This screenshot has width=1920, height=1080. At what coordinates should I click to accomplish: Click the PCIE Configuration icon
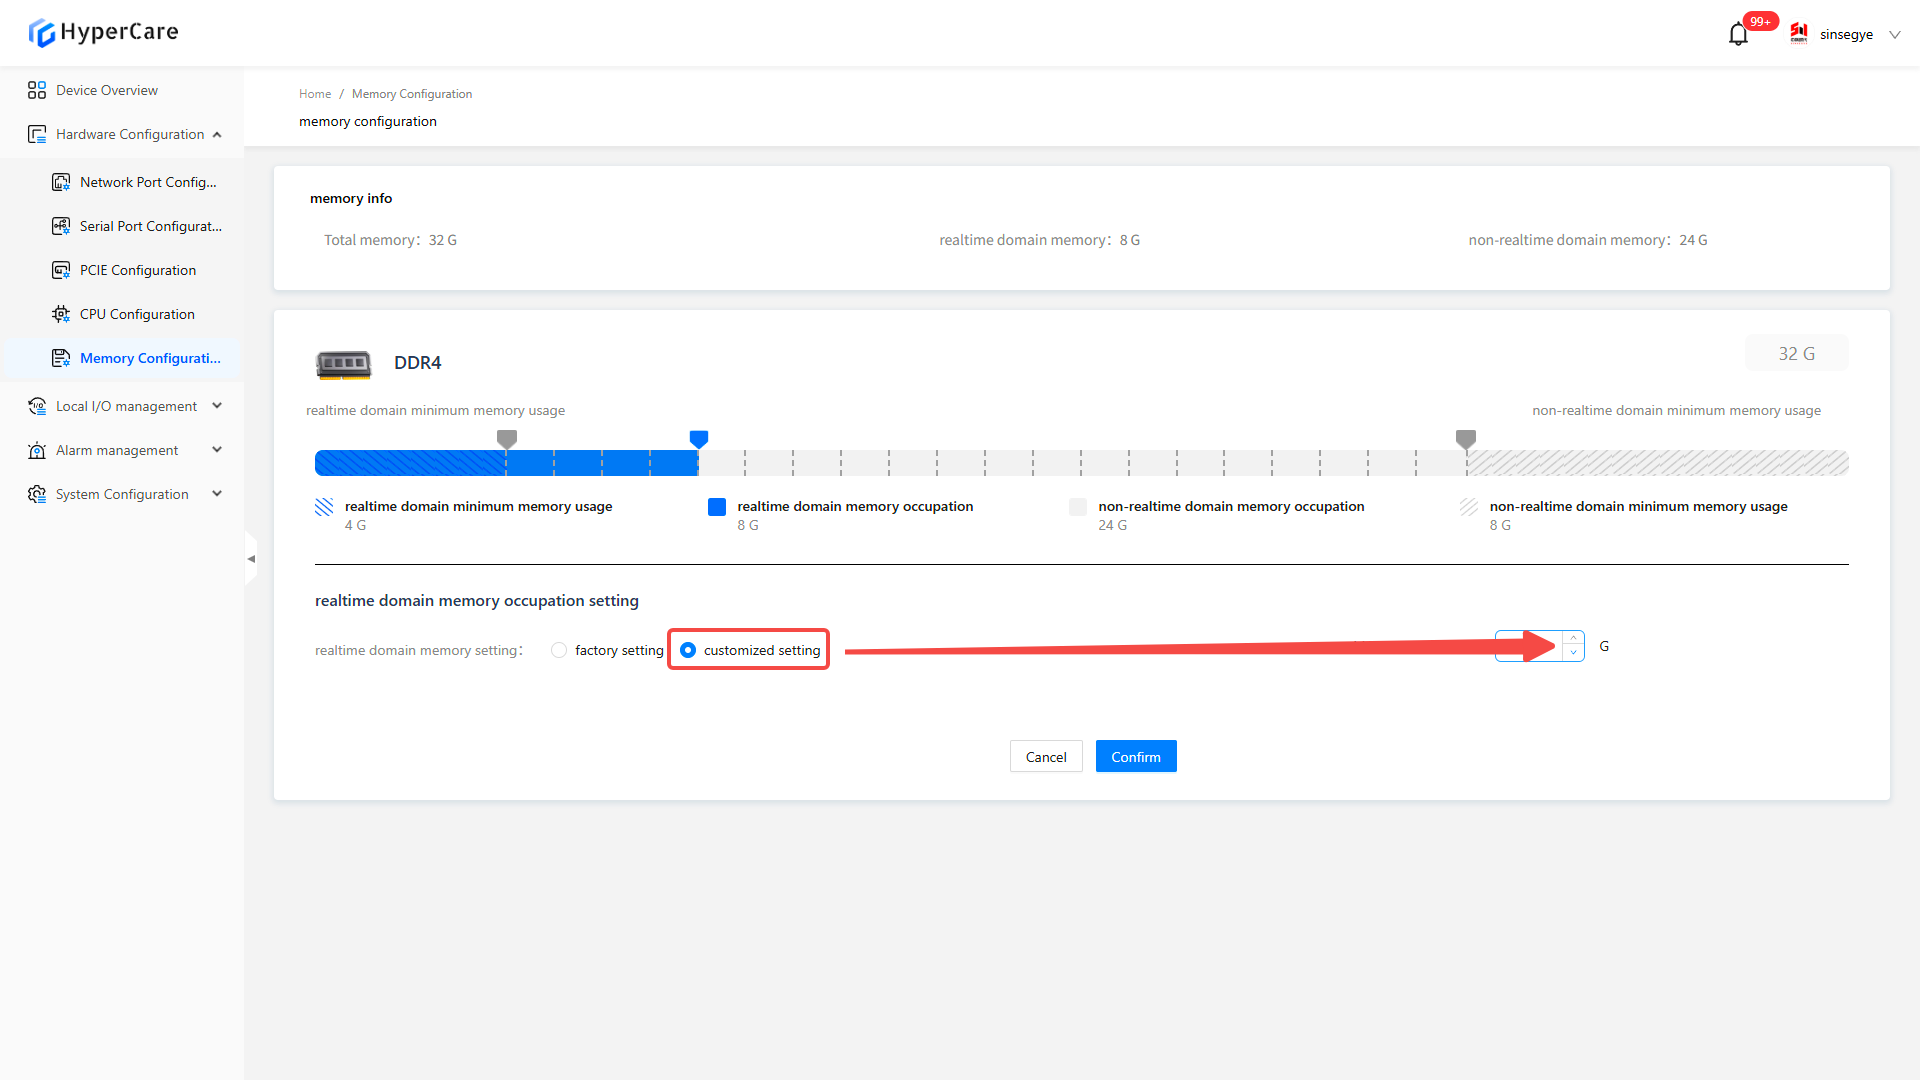tap(61, 270)
